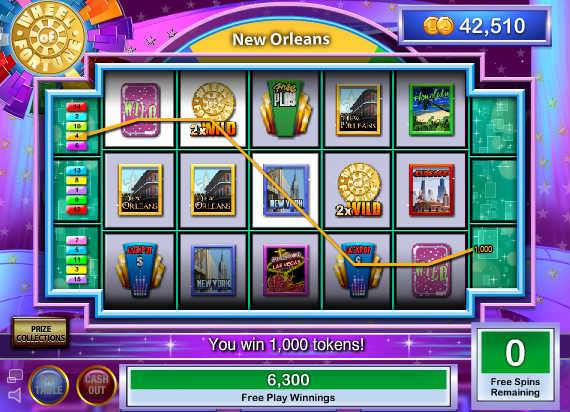Open the Prize Collections button
The image size is (570, 412).
click(x=40, y=333)
